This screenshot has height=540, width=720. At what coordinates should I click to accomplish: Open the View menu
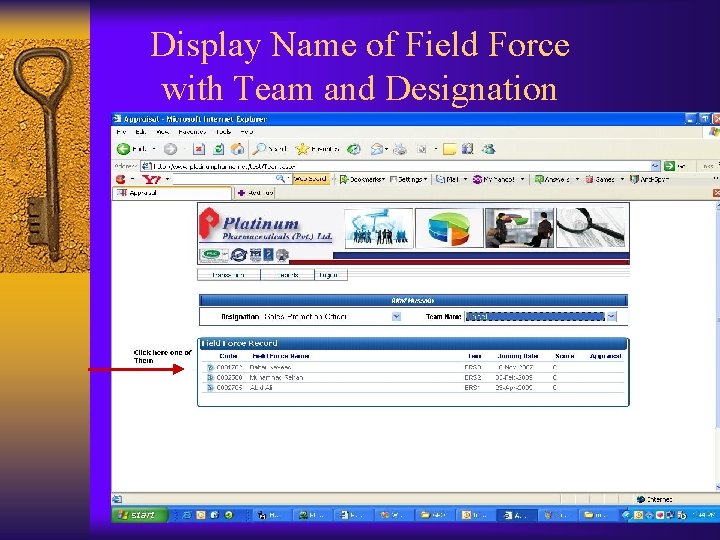163,132
